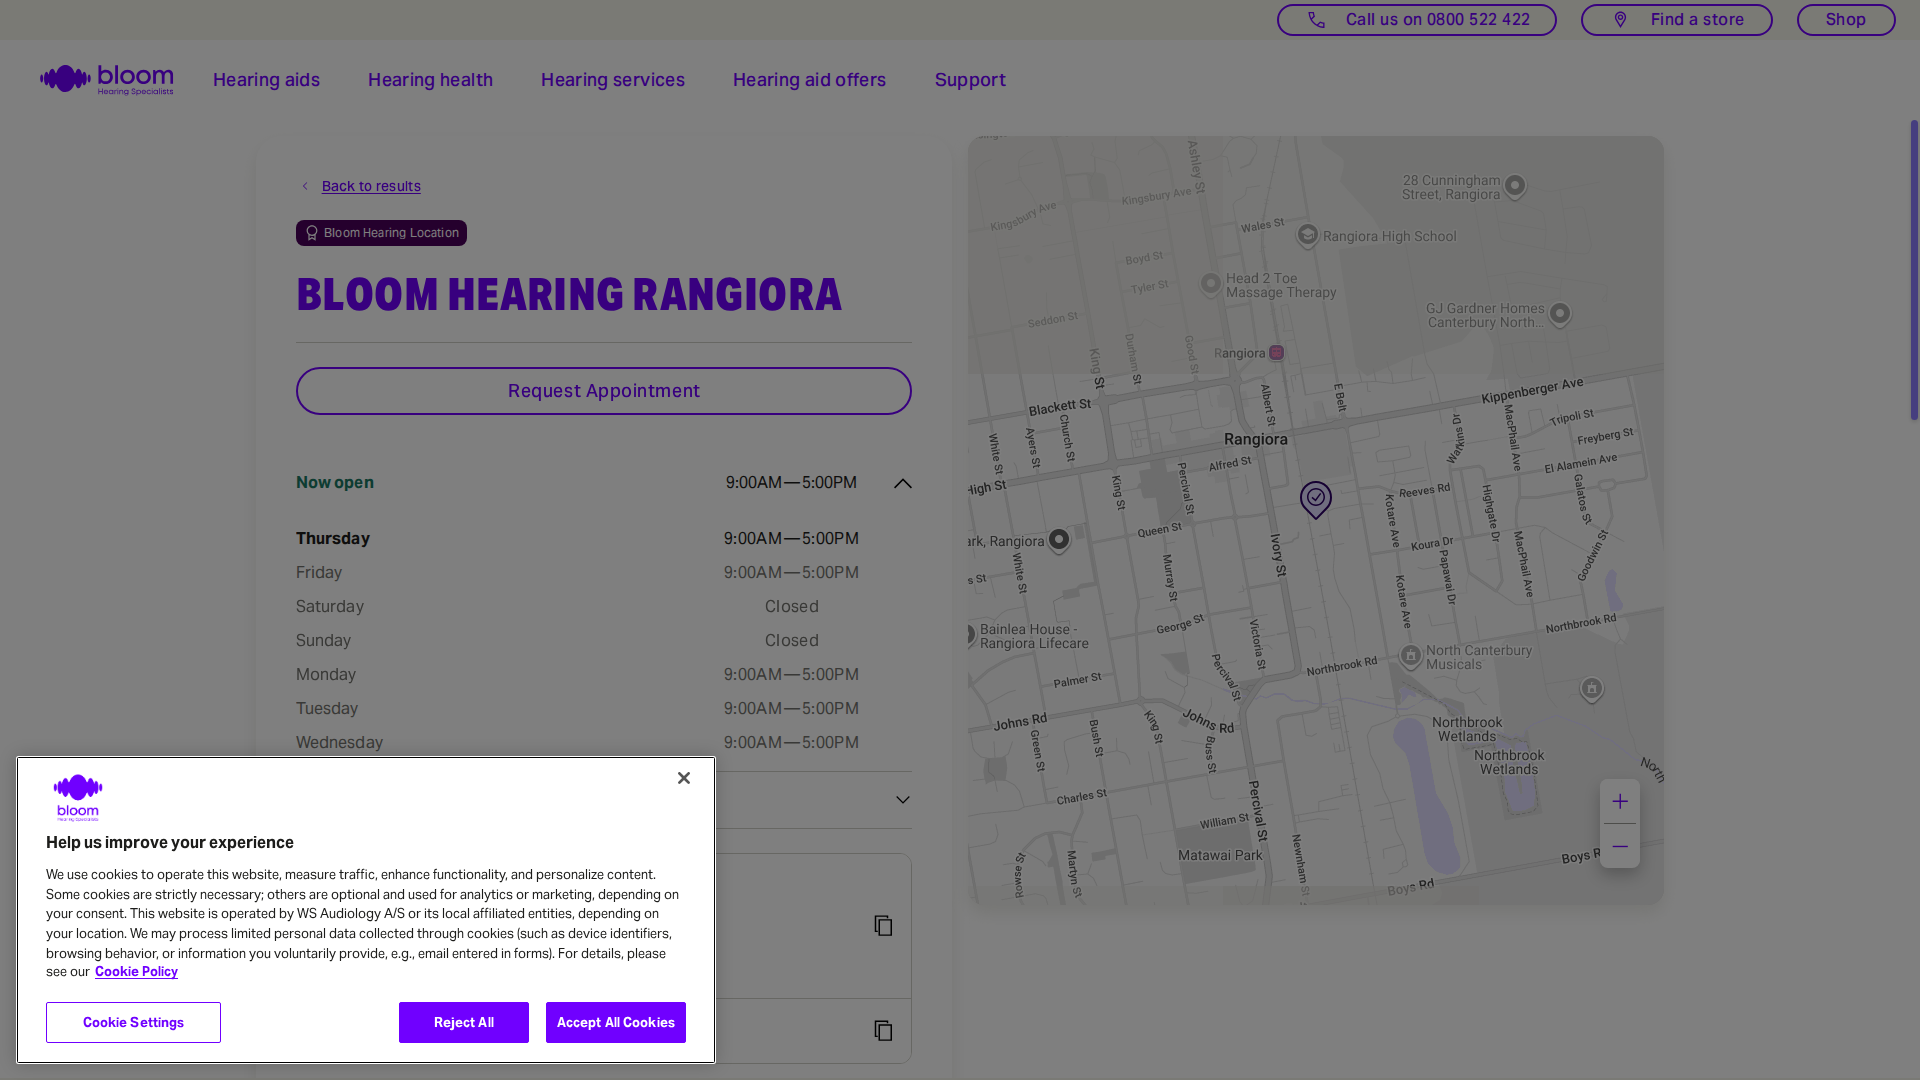This screenshot has height=1080, width=1920.
Task: Open the Hearing health menu
Action: (430, 80)
